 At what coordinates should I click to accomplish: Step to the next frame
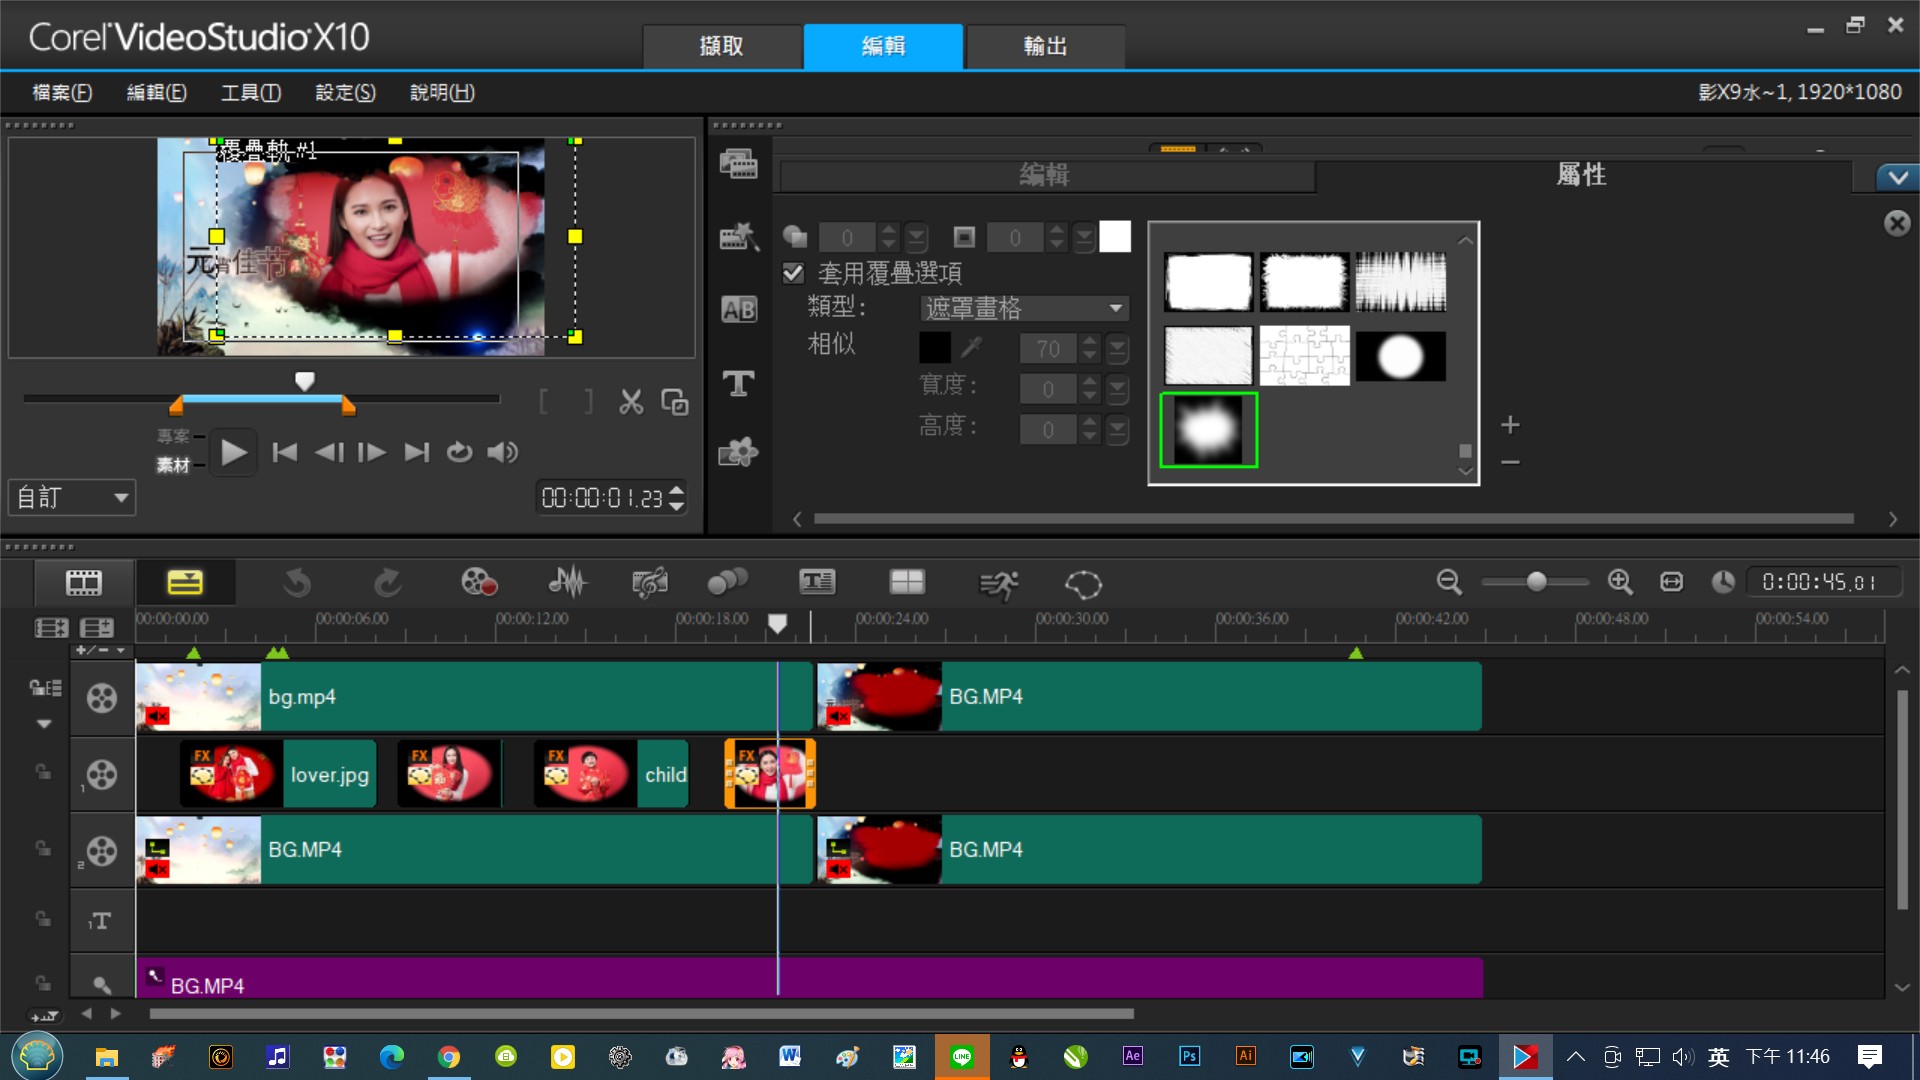click(x=372, y=452)
